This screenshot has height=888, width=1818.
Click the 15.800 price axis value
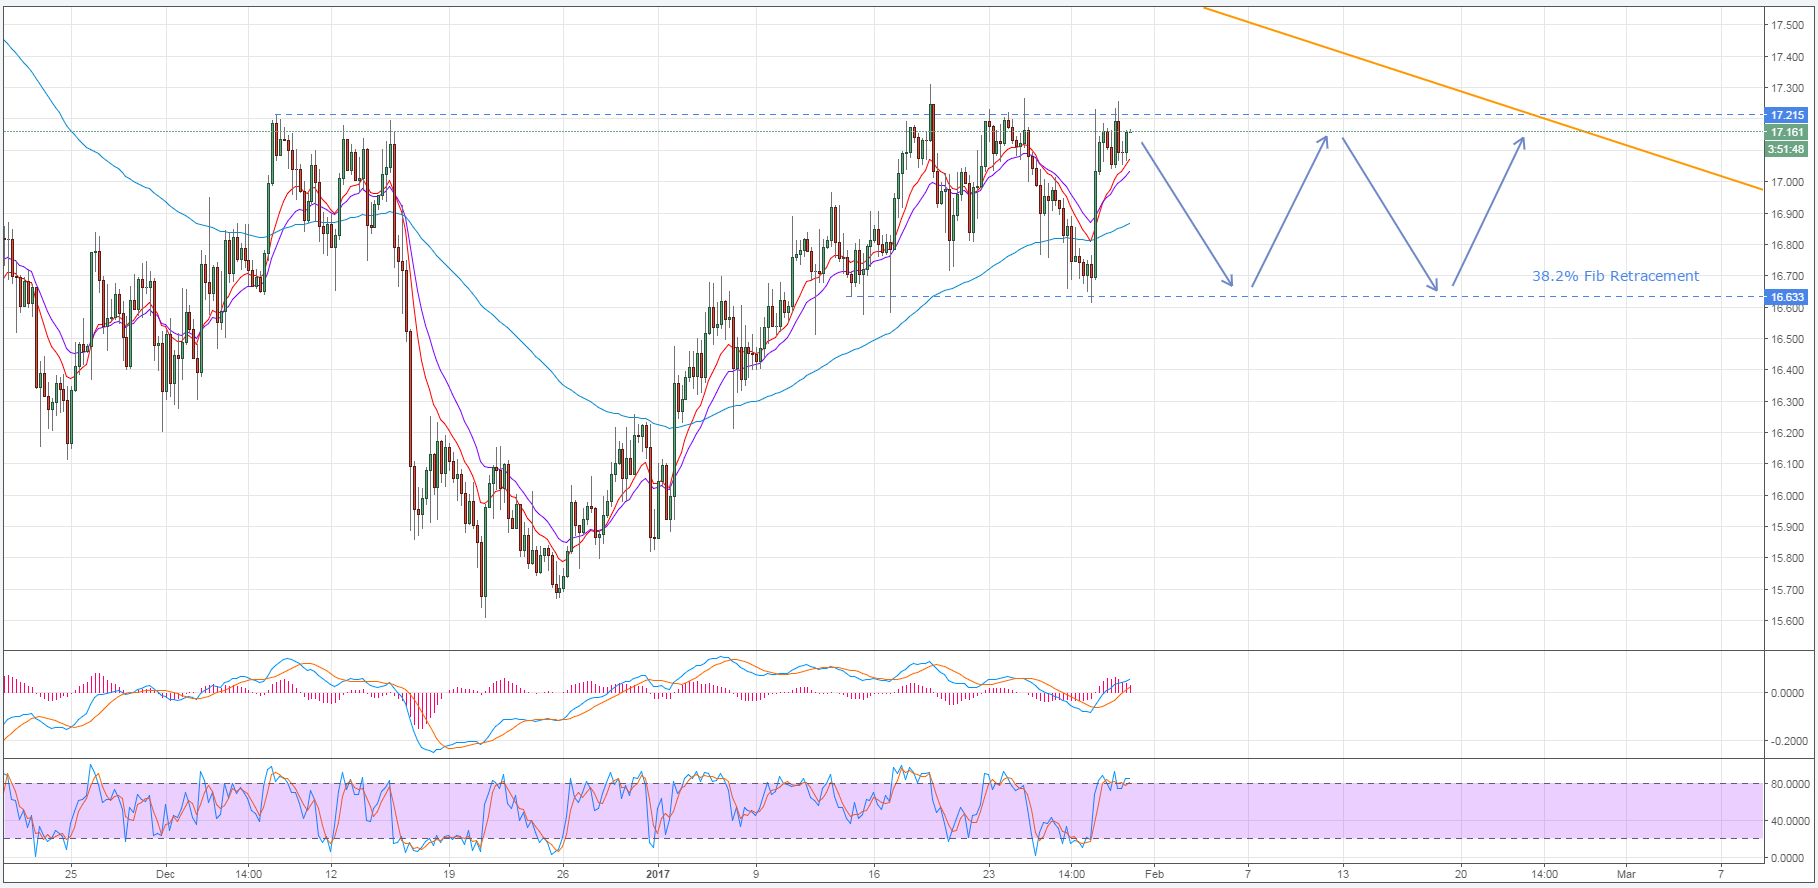1787,558
